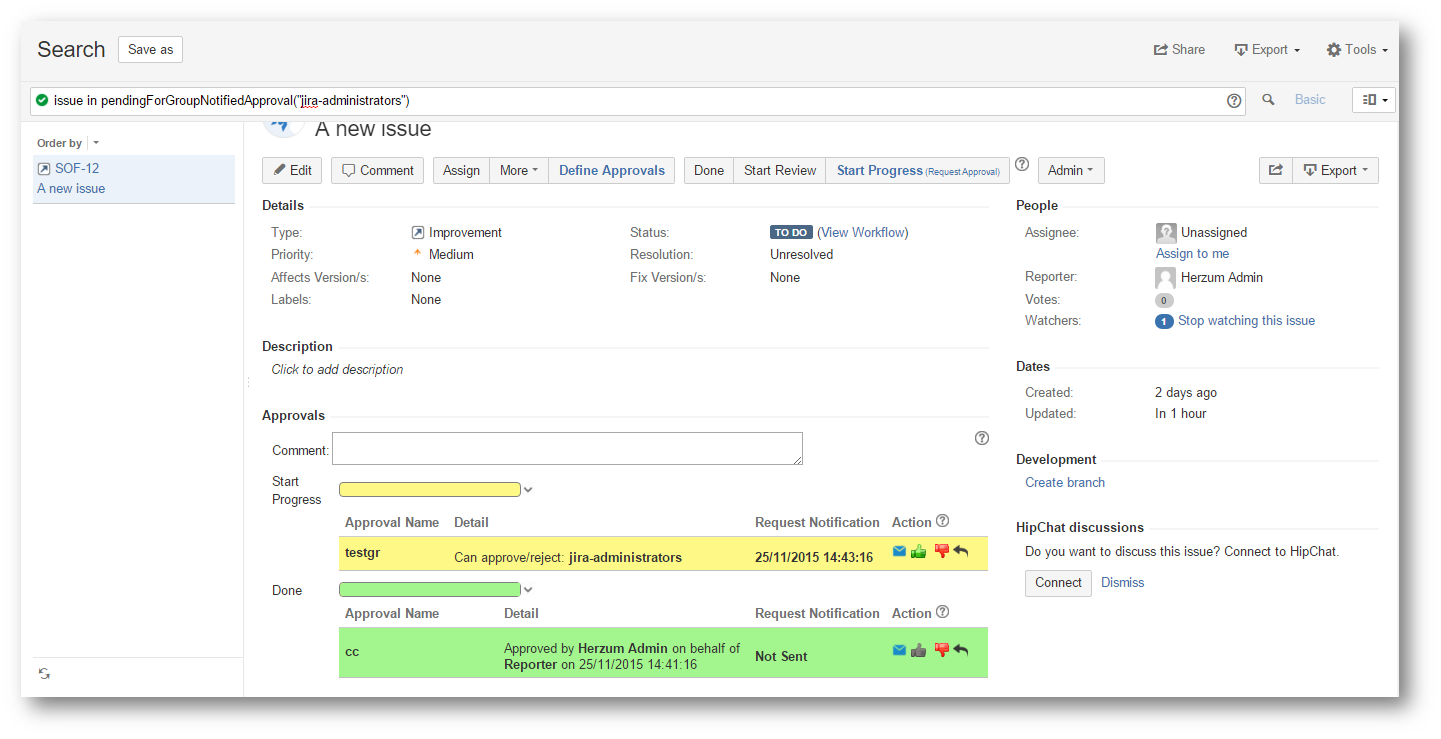Viewport: 1441px width, 739px height.
Task: Select issue SOF-12 in results list
Action: click(x=134, y=179)
